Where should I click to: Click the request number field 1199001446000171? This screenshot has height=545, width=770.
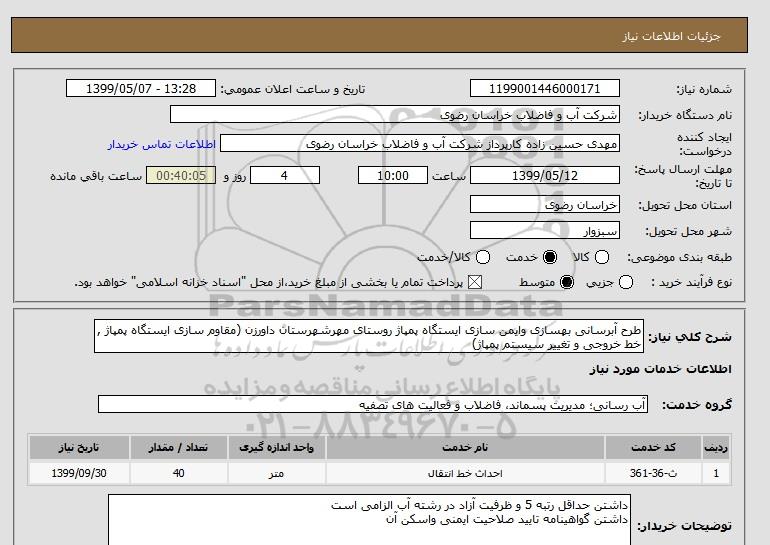(545, 88)
